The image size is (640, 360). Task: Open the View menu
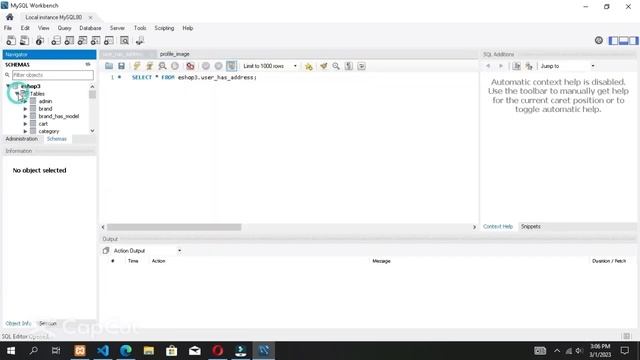coord(43,28)
